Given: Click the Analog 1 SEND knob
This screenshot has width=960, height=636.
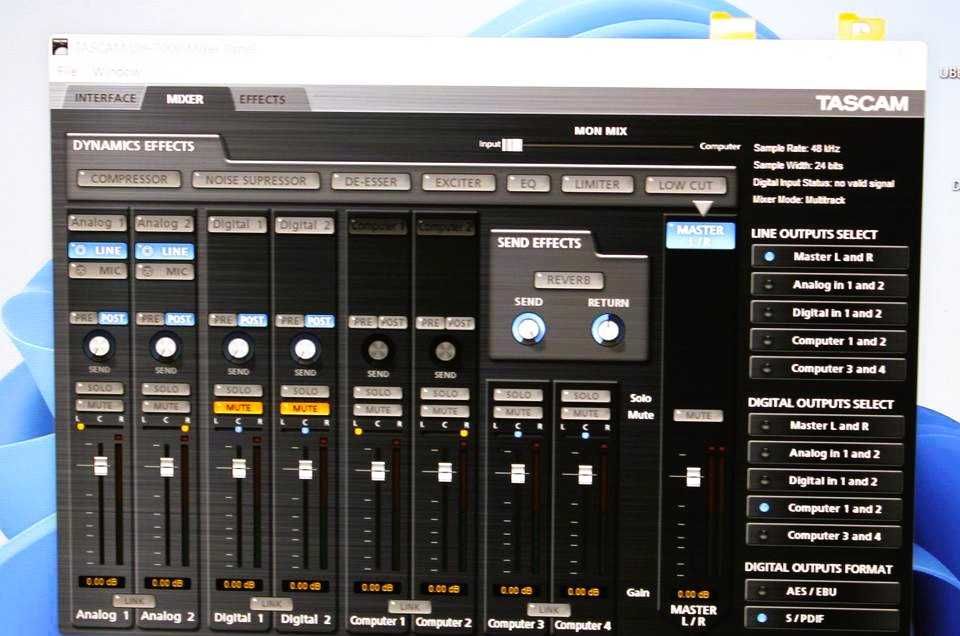Looking at the screenshot, I should point(99,346).
